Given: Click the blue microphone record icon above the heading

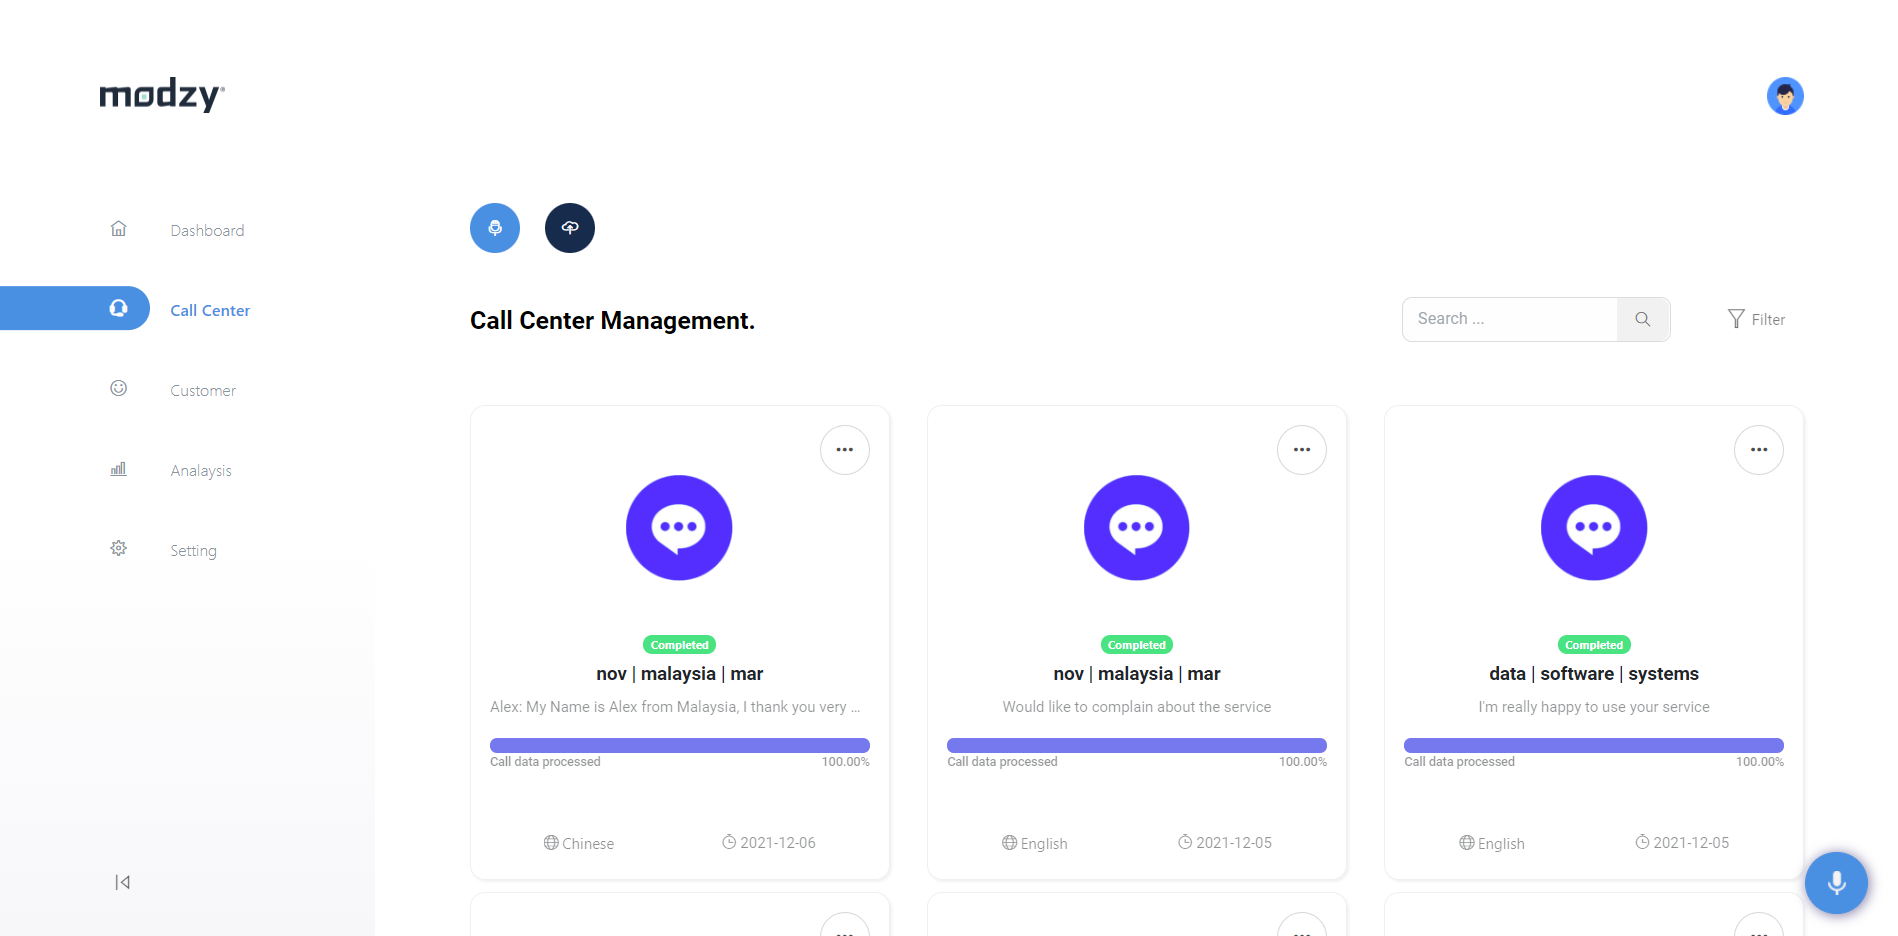Looking at the screenshot, I should coord(495,228).
